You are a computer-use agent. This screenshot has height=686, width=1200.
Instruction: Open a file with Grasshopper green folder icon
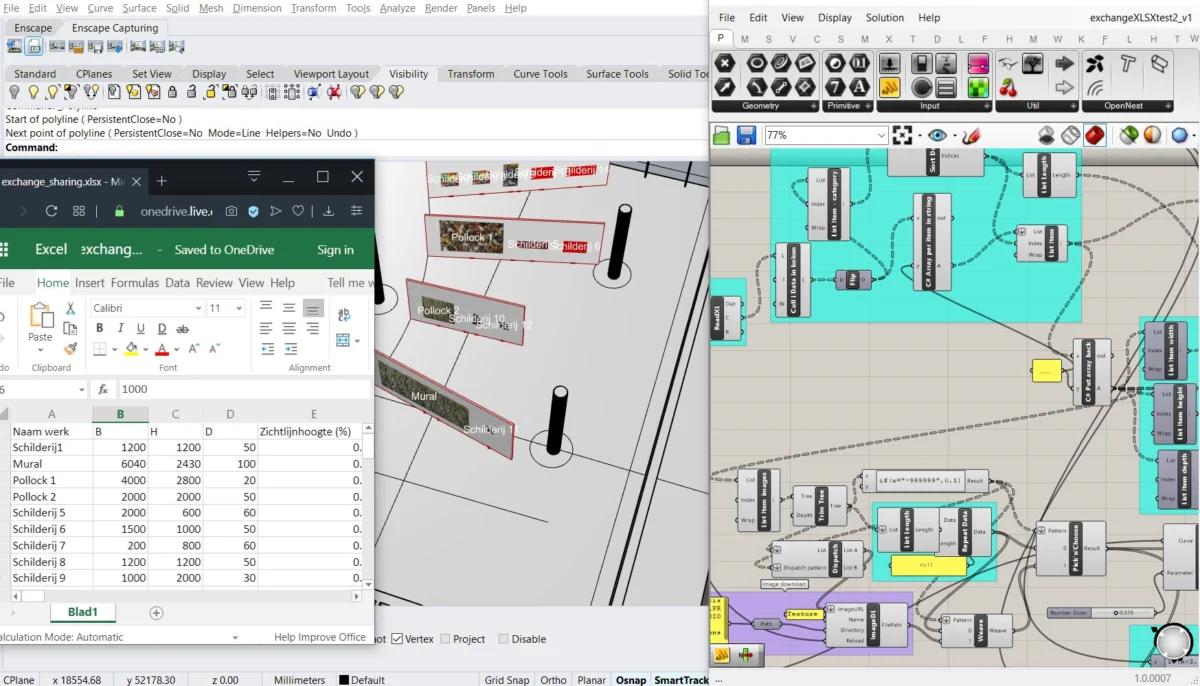[x=722, y=135]
